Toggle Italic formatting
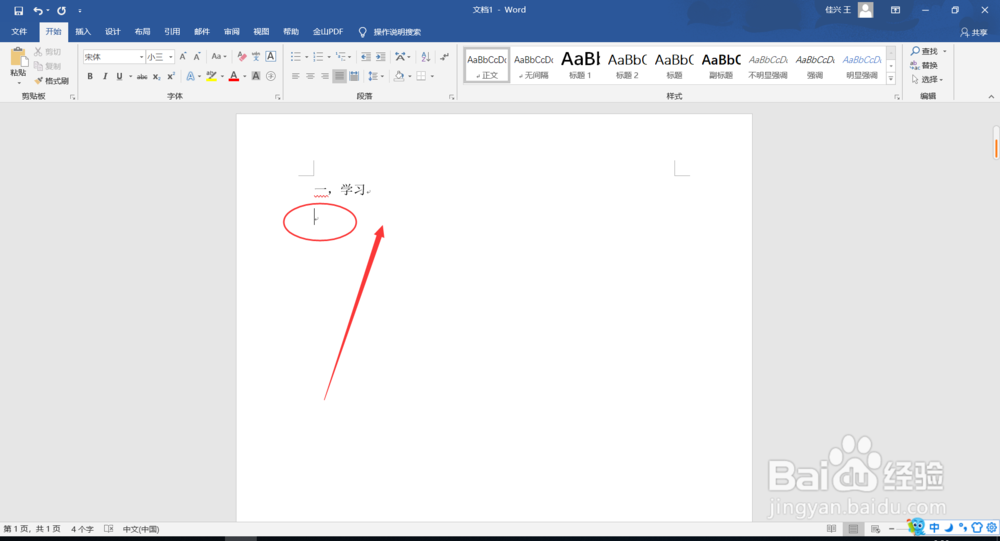 click(x=105, y=77)
